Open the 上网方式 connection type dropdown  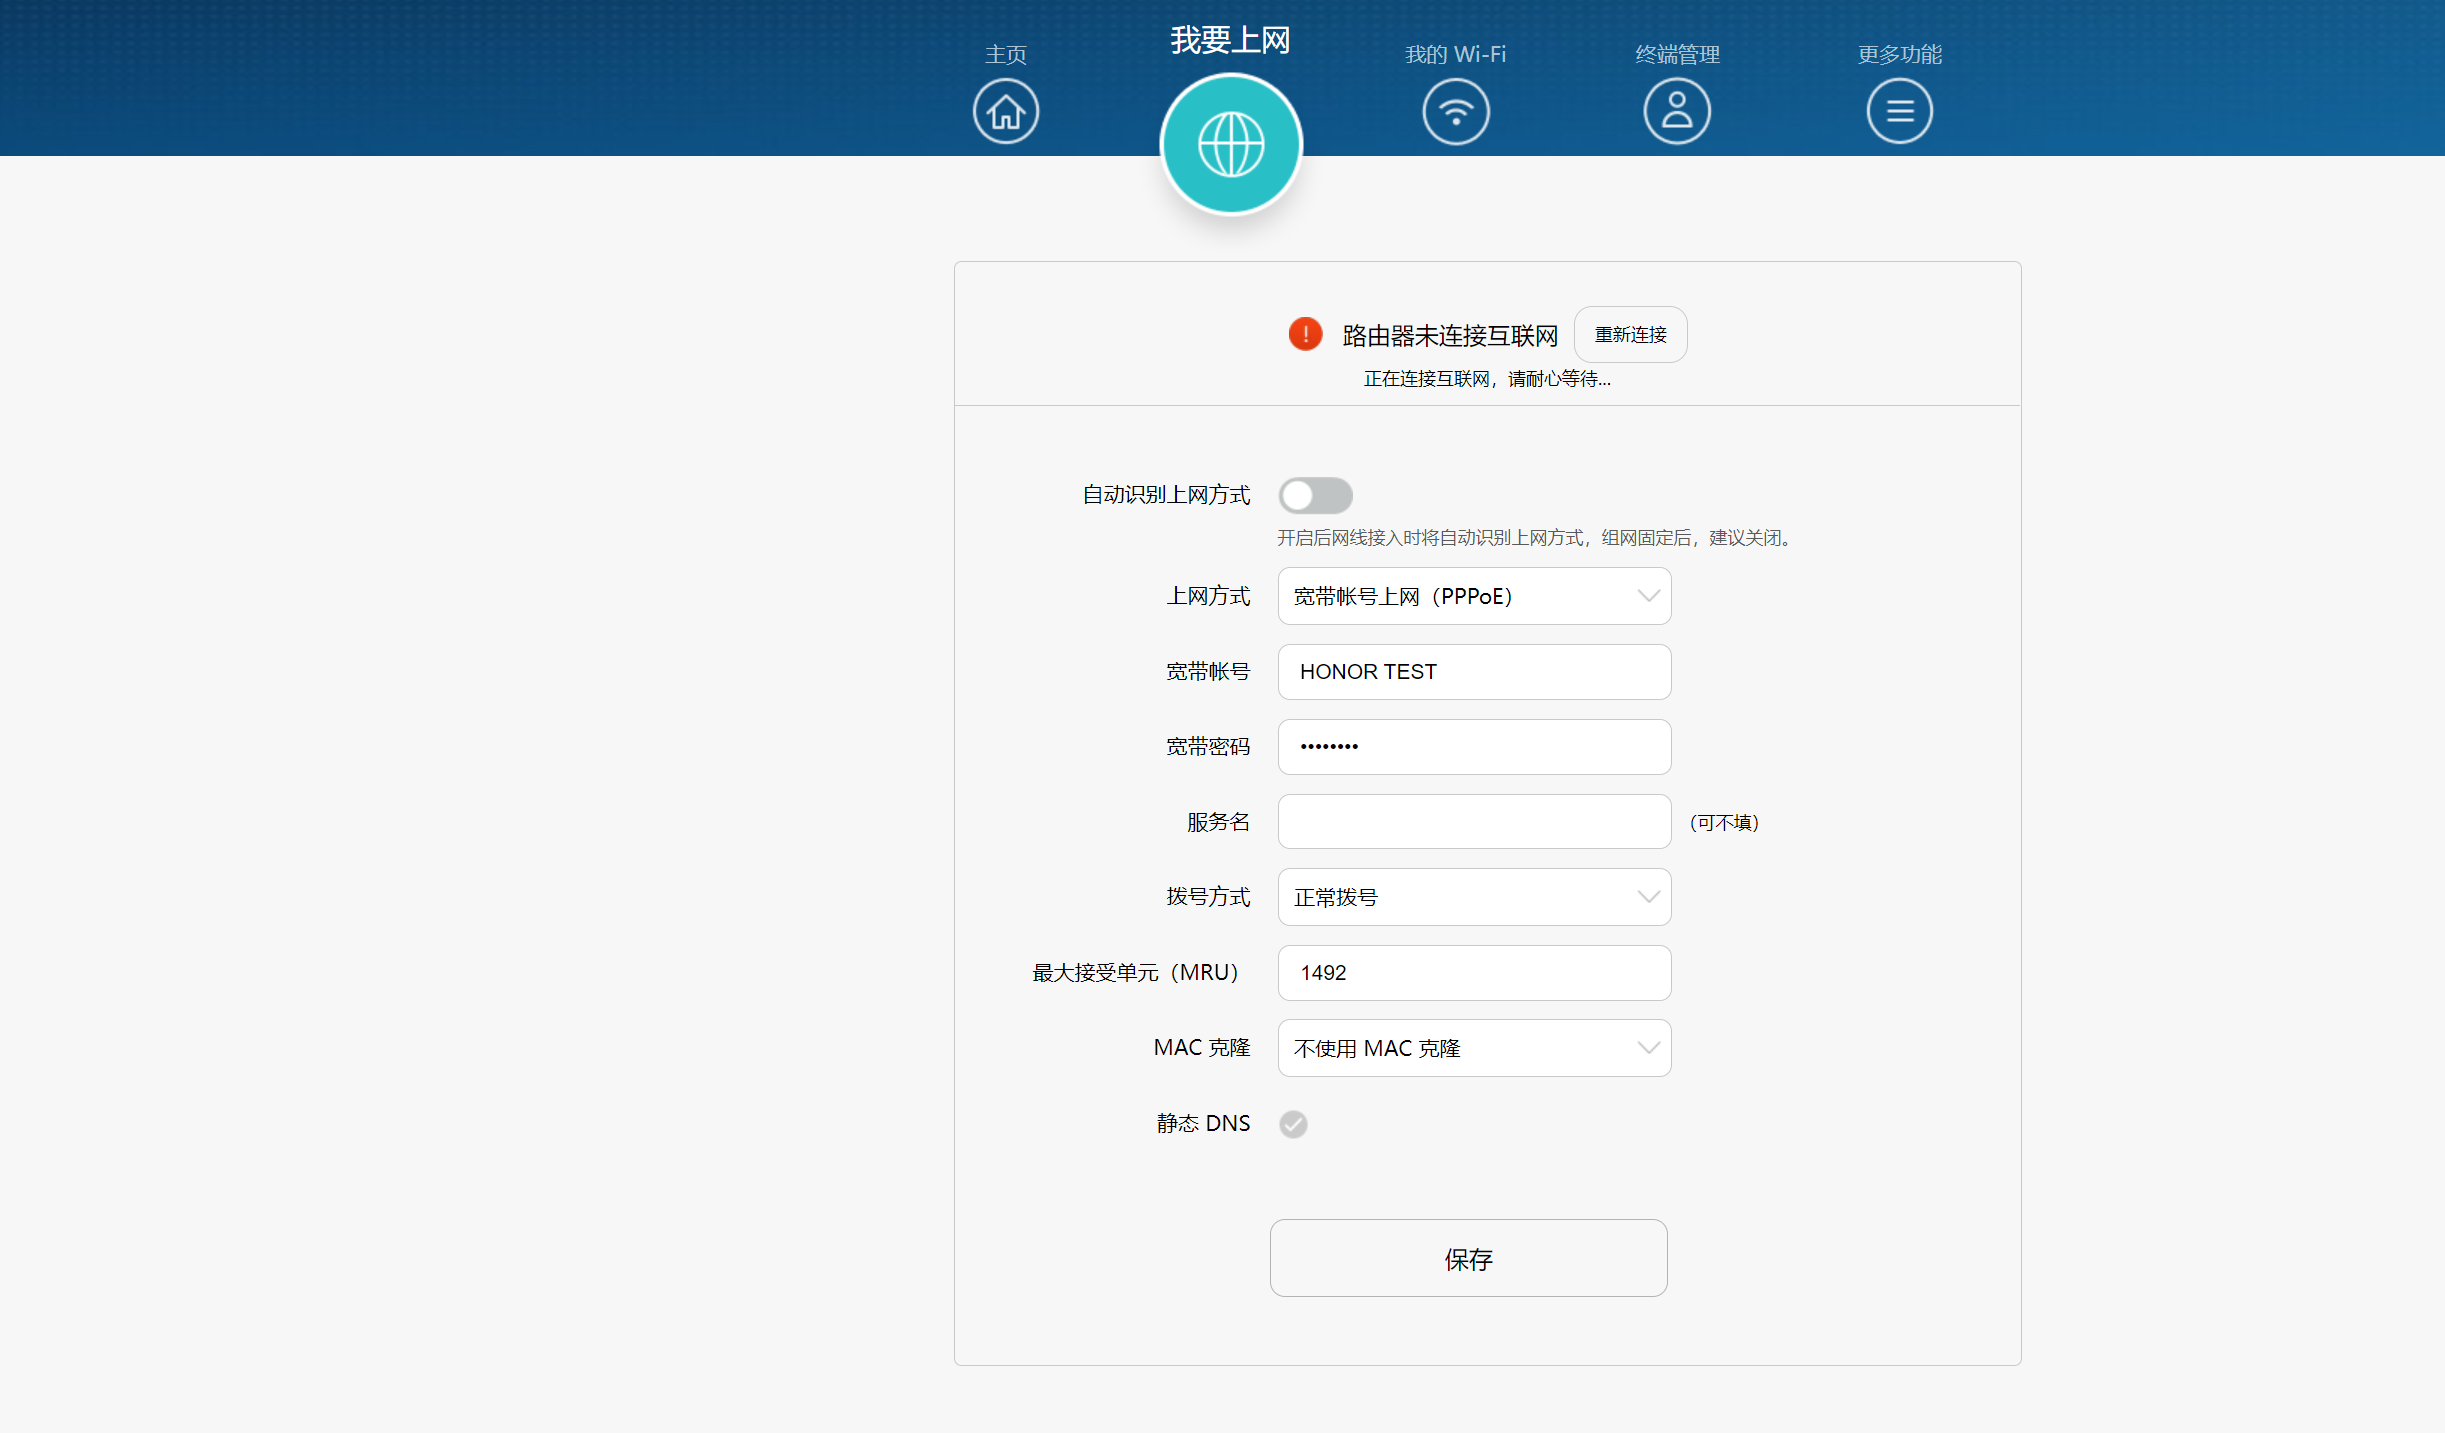(x=1473, y=595)
